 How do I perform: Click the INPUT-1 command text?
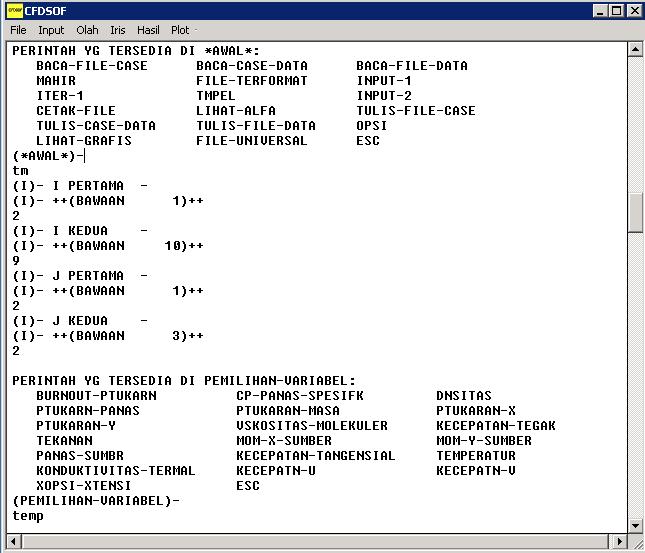[x=384, y=81]
